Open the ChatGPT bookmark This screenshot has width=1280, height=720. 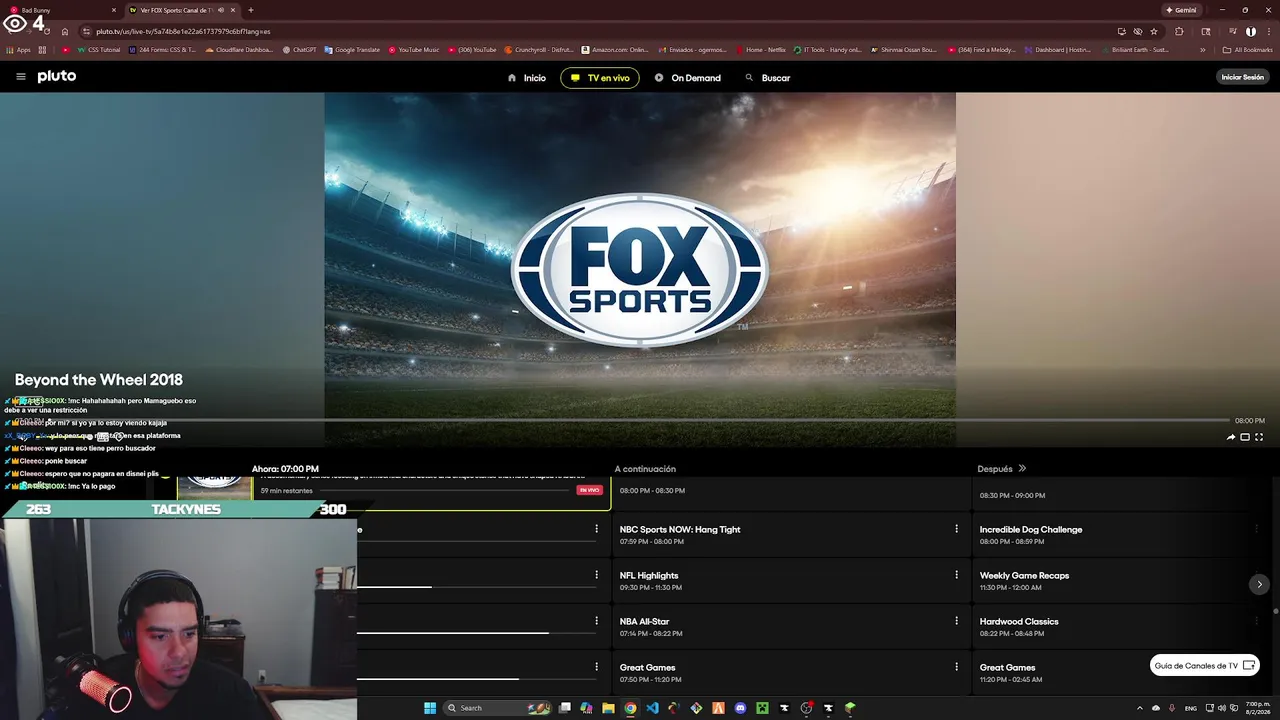[300, 50]
